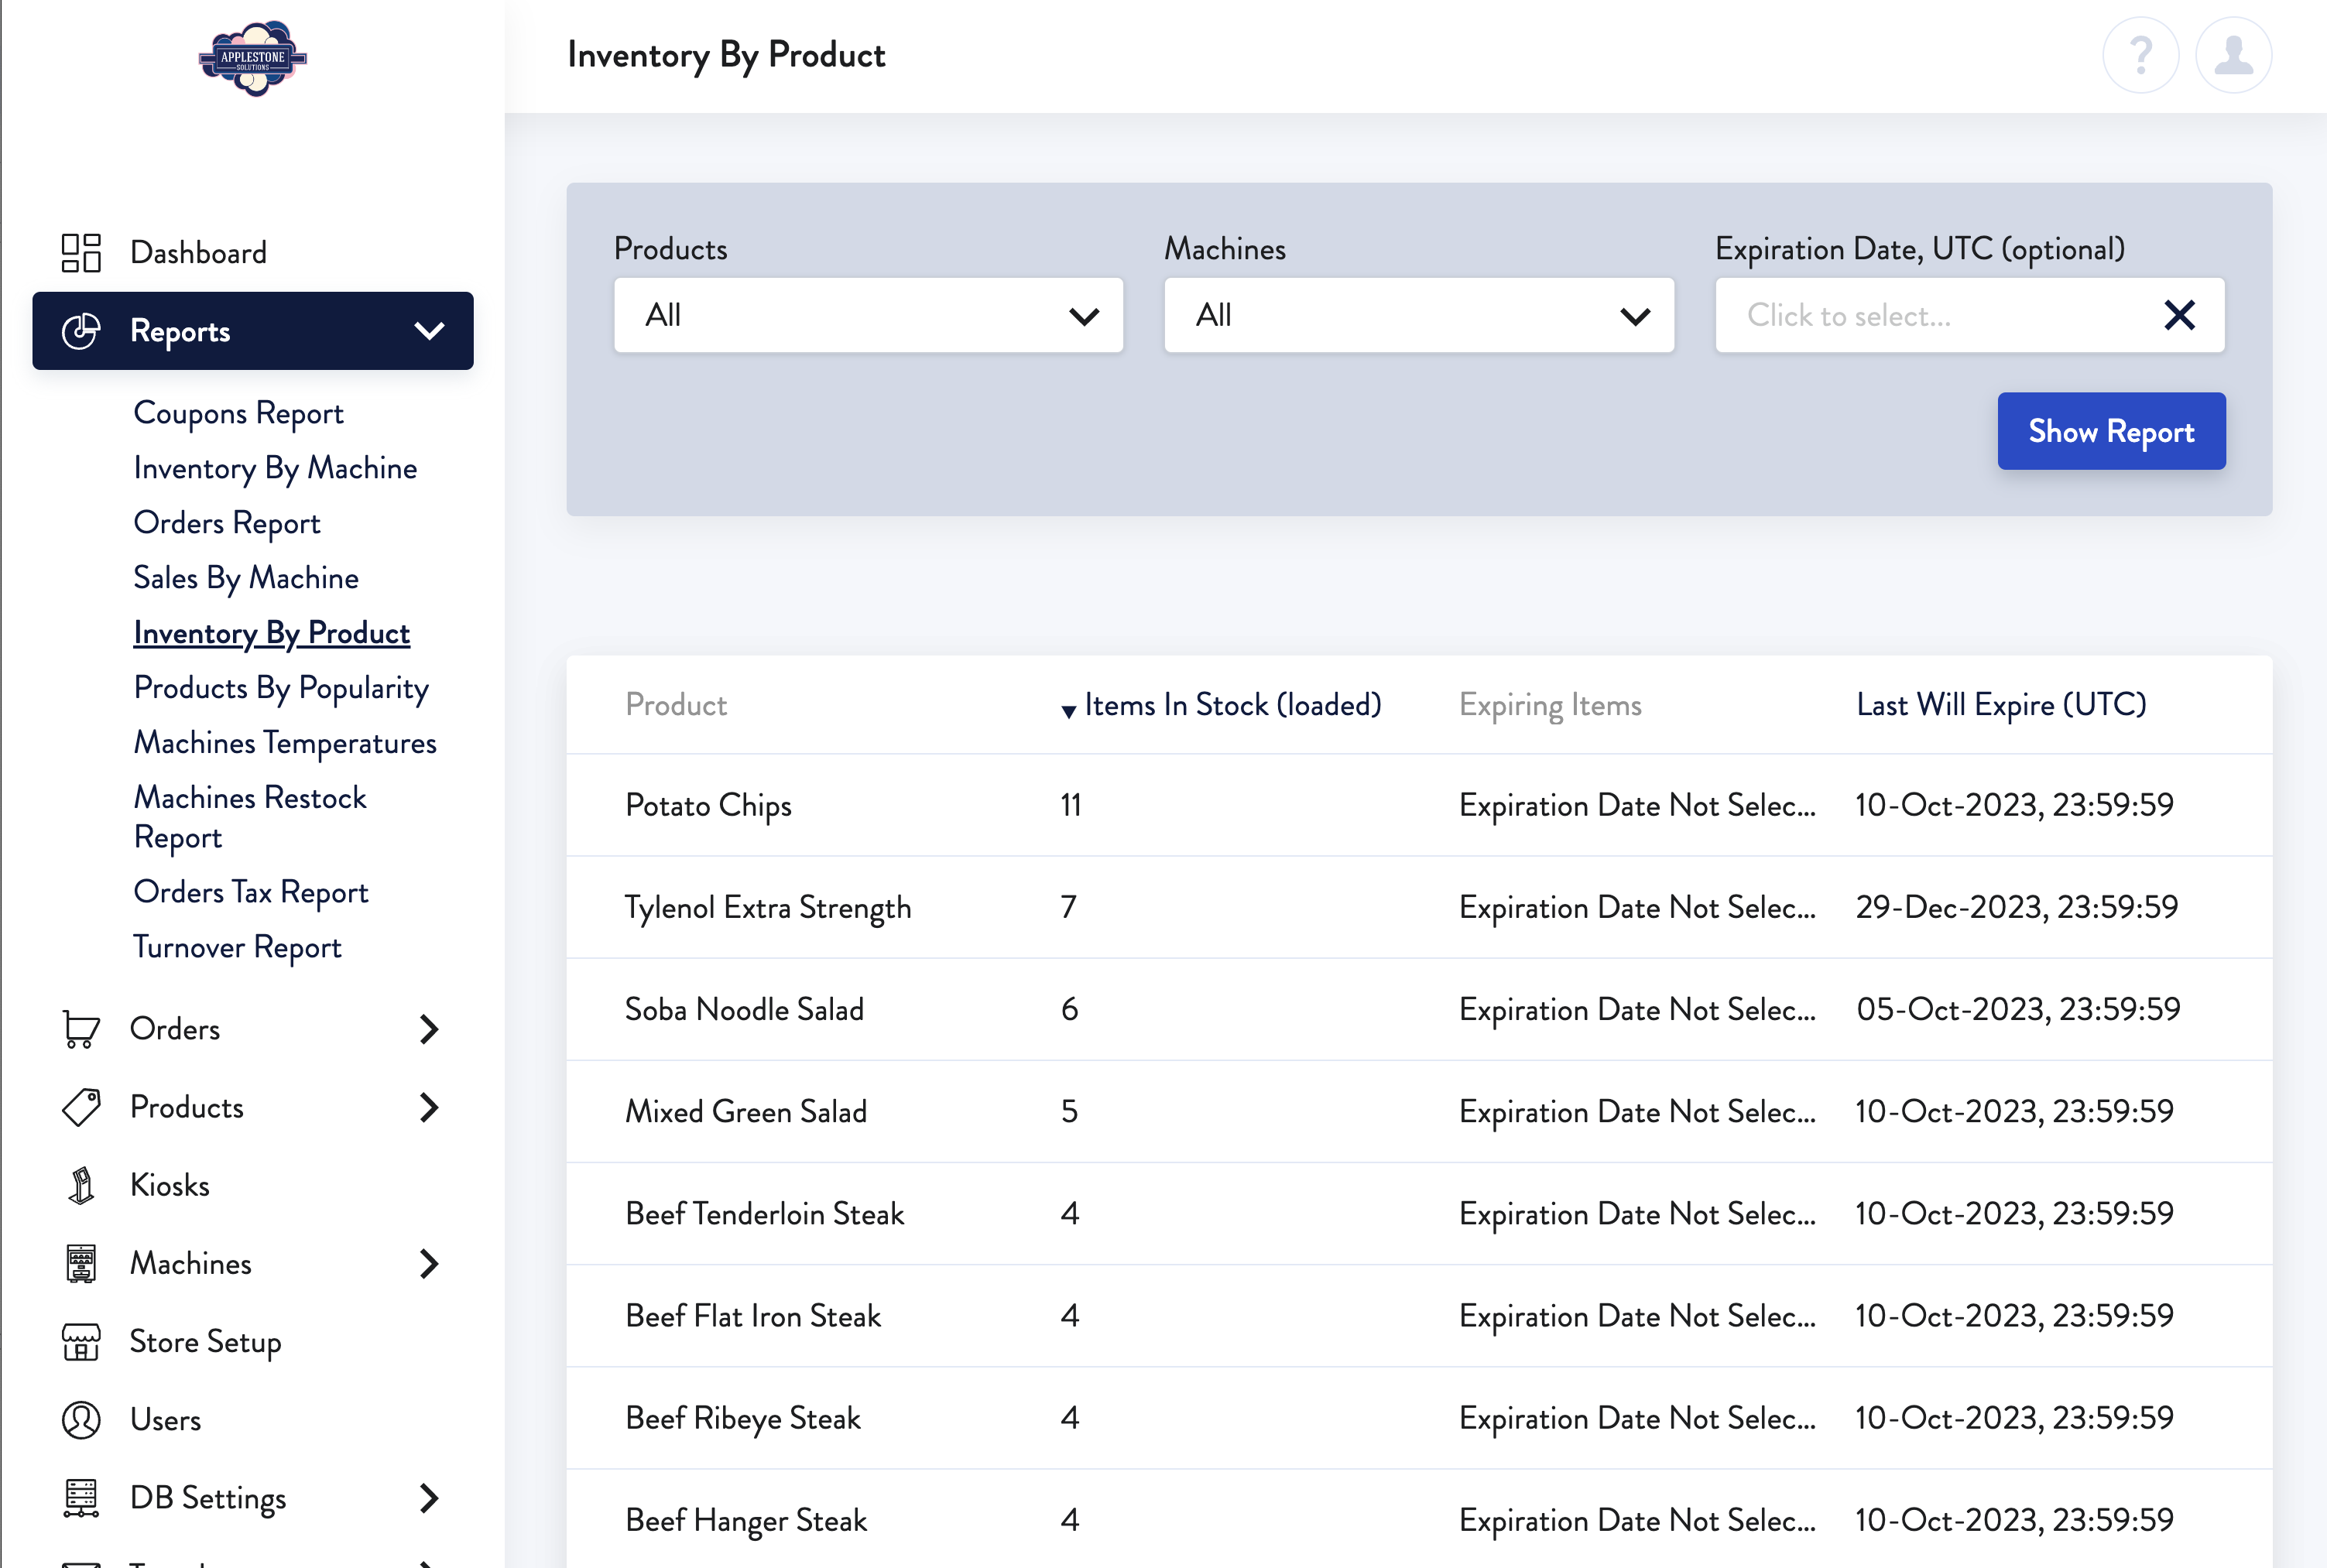Select Inventory By Product in sidebar
Viewport: 2327px width, 1568px height.
point(272,633)
